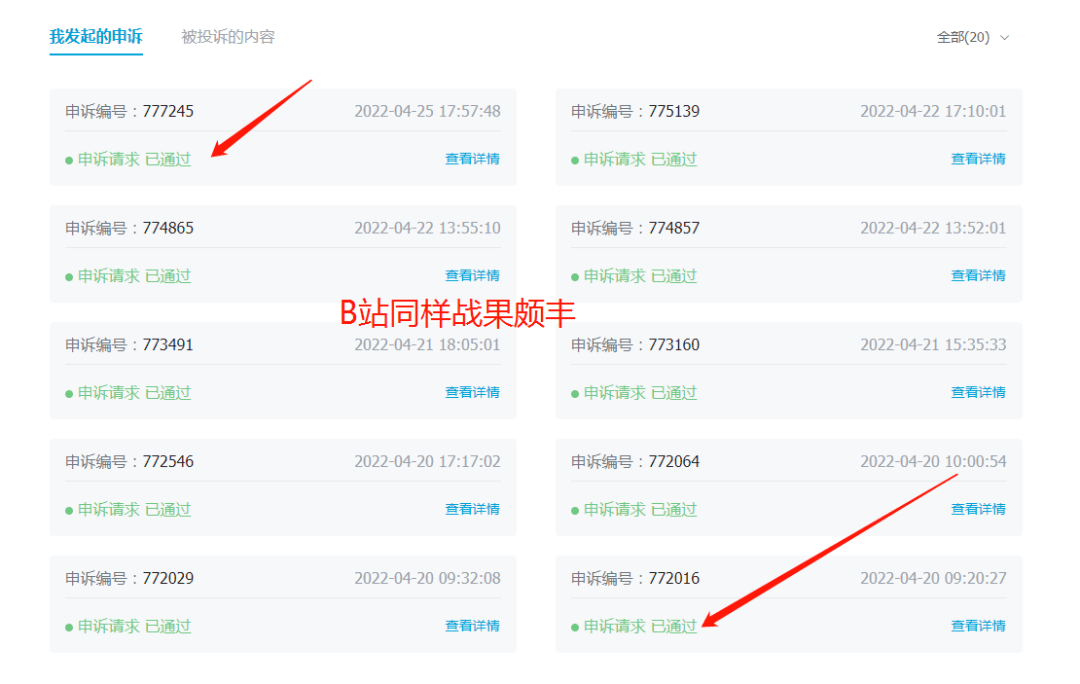Switch to 我发起的申诉 tab
Viewport: 1080px width, 684px height.
[x=96, y=37]
